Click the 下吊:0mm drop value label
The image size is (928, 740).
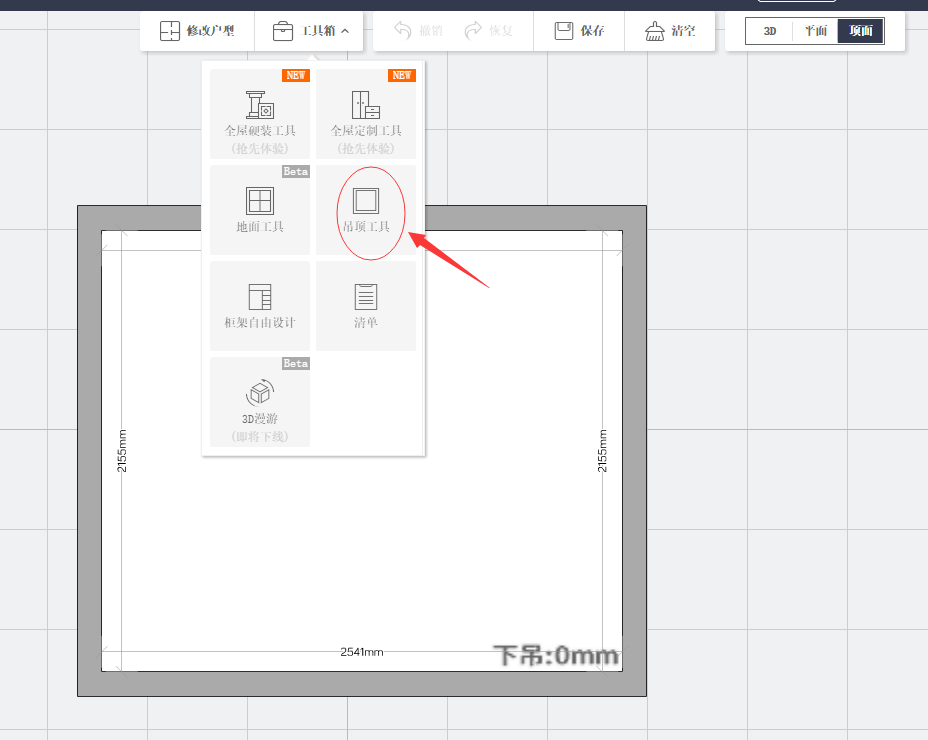coord(556,655)
